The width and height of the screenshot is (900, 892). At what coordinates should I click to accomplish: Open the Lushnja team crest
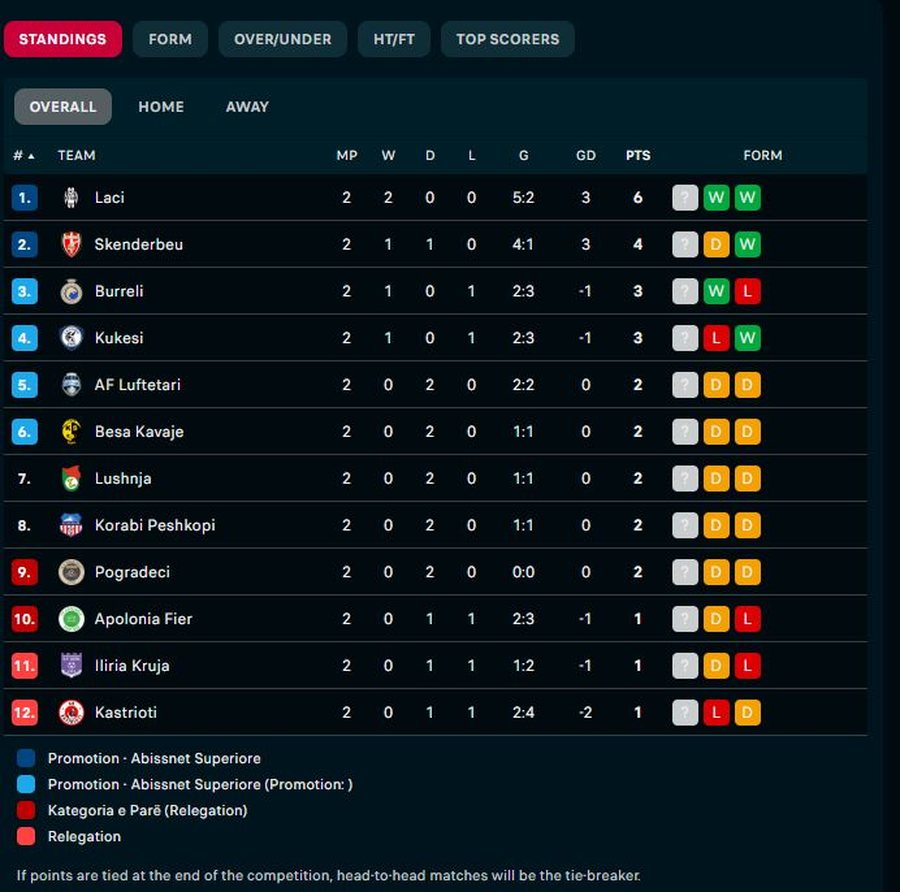(71, 479)
